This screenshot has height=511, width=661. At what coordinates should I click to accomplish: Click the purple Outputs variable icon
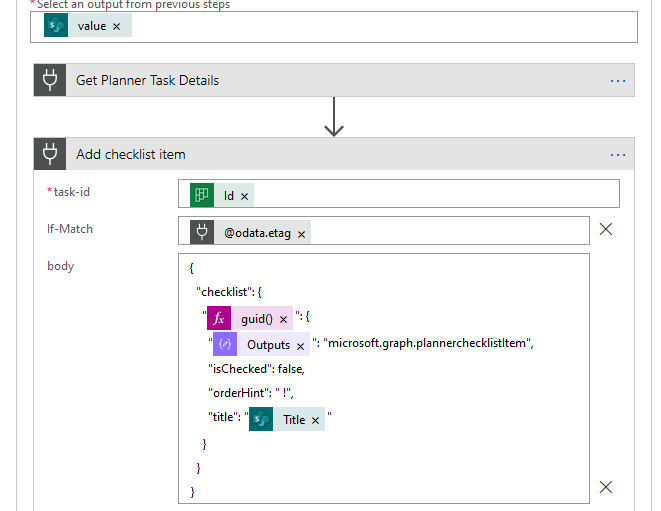225,345
